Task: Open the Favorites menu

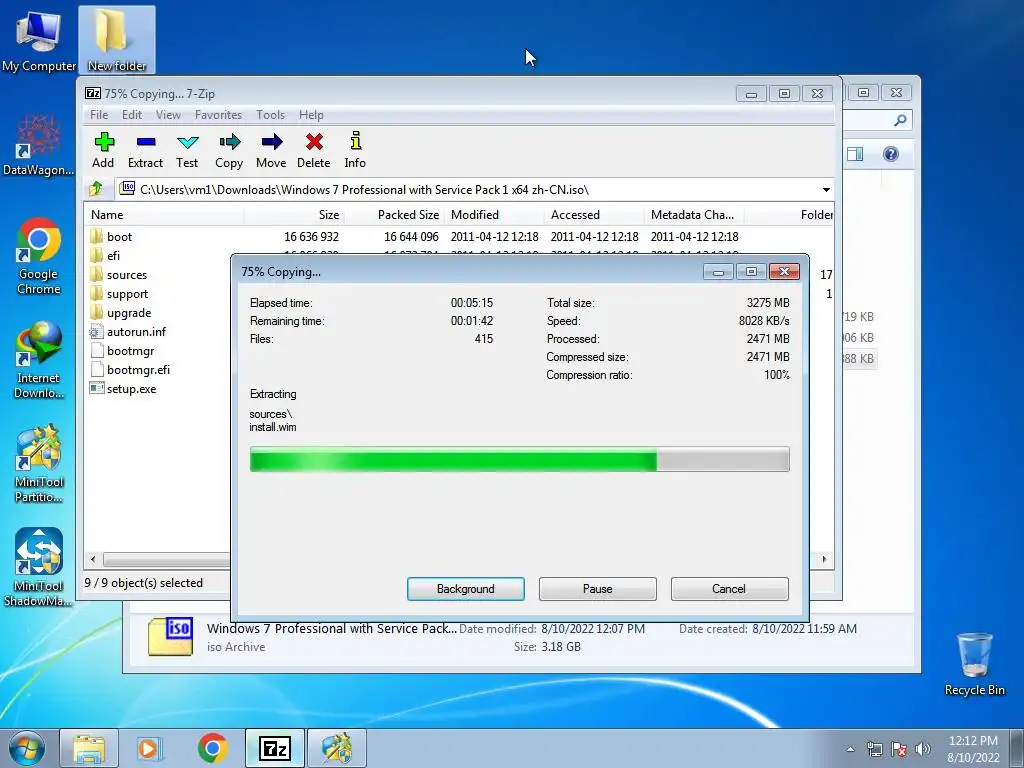Action: pos(218,115)
